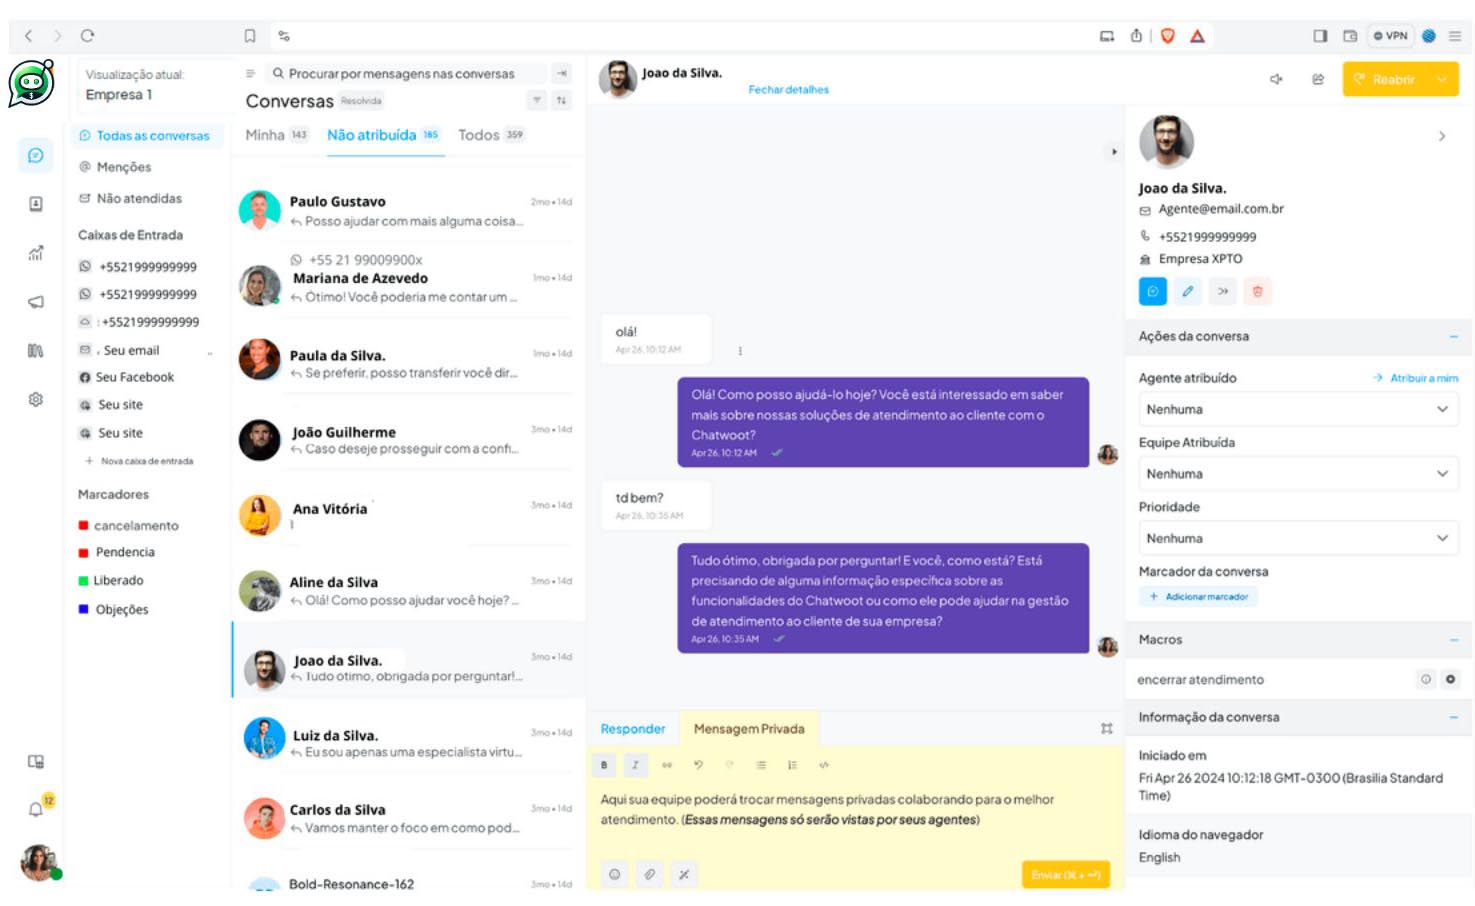Switch to the Minha conversations tab
The image size is (1475, 906).
coord(265,135)
